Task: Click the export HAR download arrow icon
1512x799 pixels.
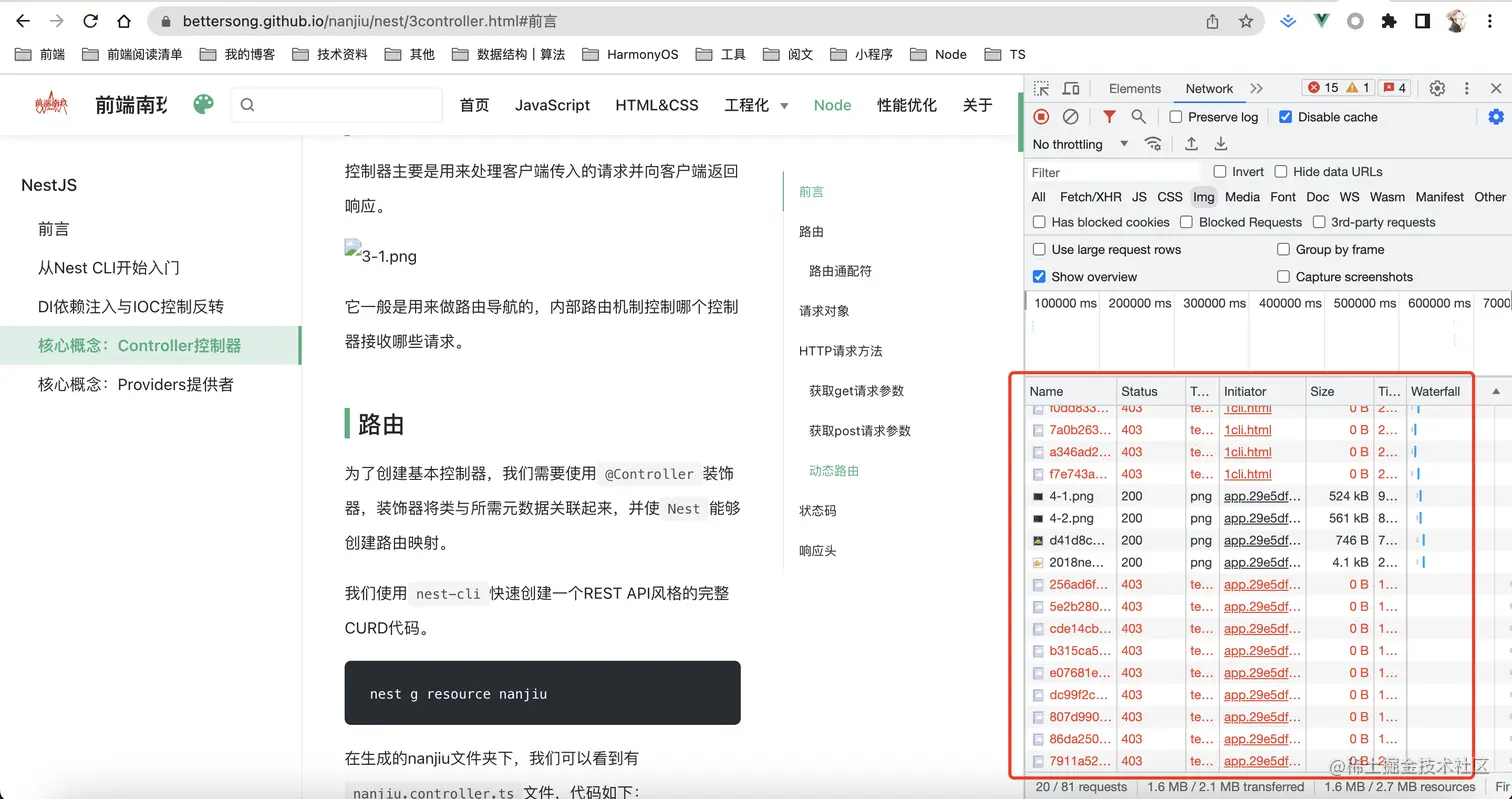Action: point(1221,144)
